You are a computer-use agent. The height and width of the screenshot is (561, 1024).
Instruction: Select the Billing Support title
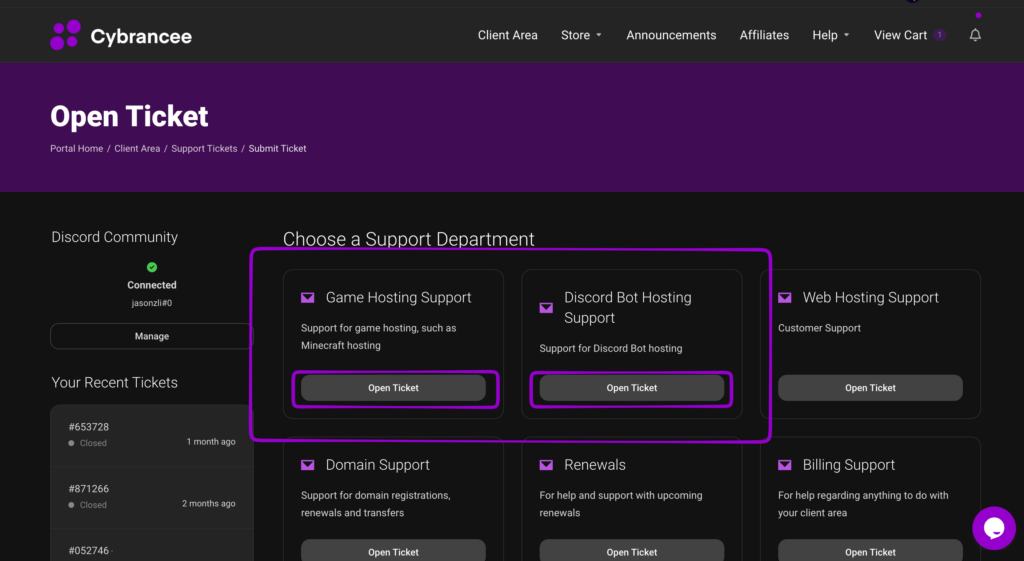pyautogui.click(x=848, y=465)
